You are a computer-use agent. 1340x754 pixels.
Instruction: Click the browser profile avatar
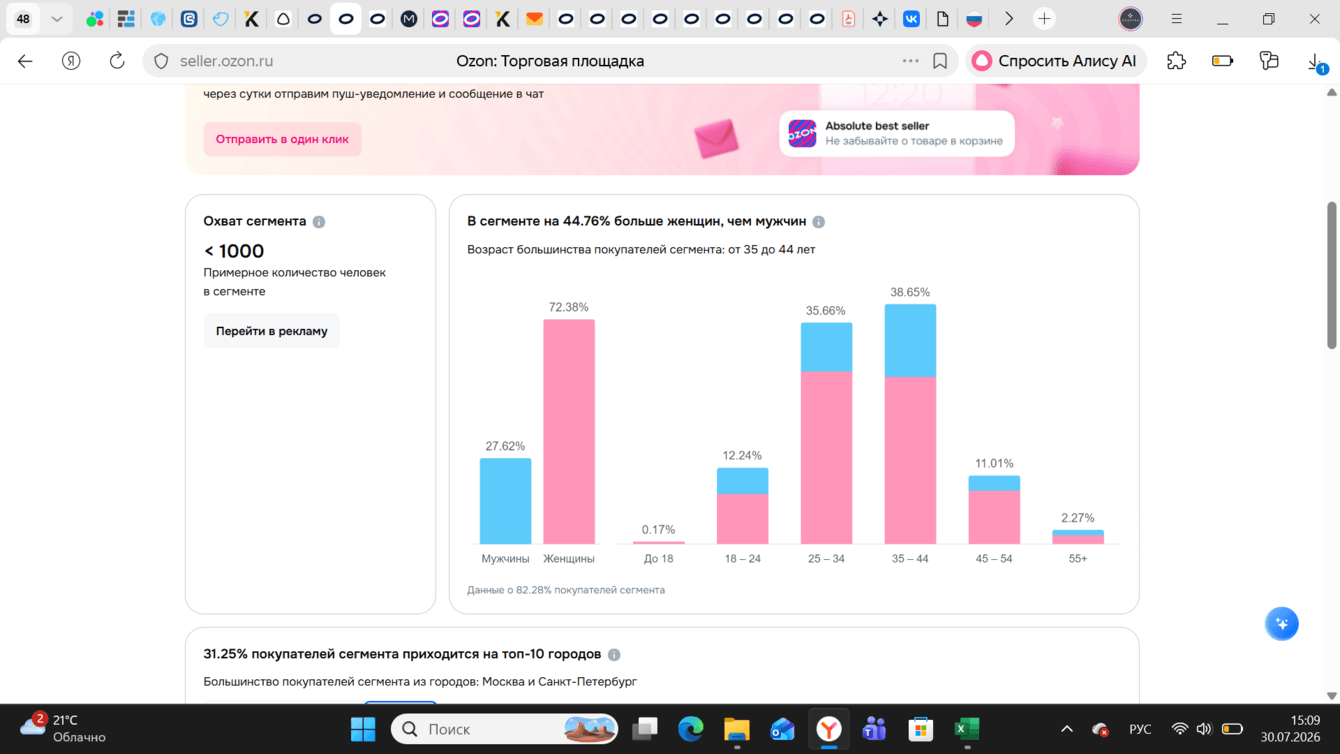click(1130, 19)
